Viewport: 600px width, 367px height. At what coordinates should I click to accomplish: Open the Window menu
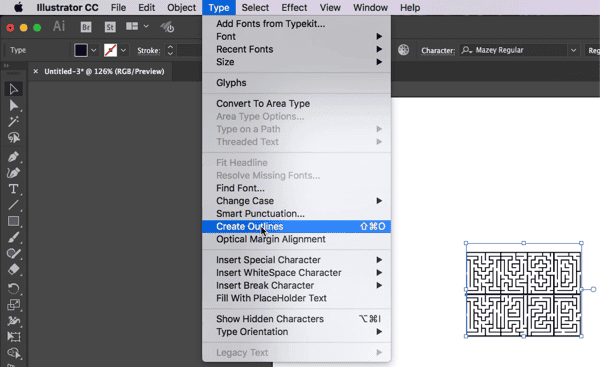coord(370,7)
